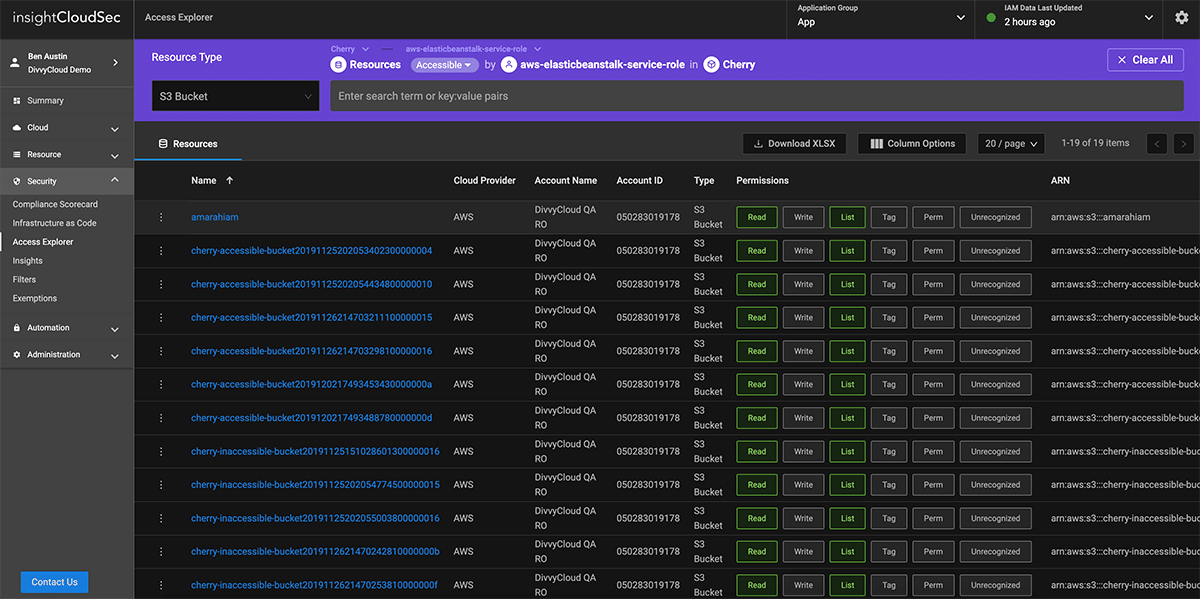Open the settings gear icon
Viewport: 1200px width, 599px height.
(1181, 18)
